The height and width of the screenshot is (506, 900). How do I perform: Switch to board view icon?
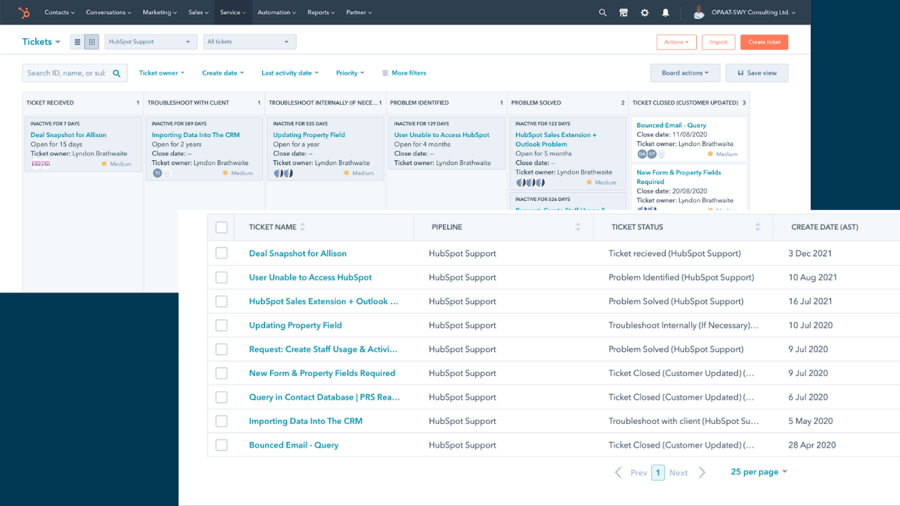coord(92,42)
